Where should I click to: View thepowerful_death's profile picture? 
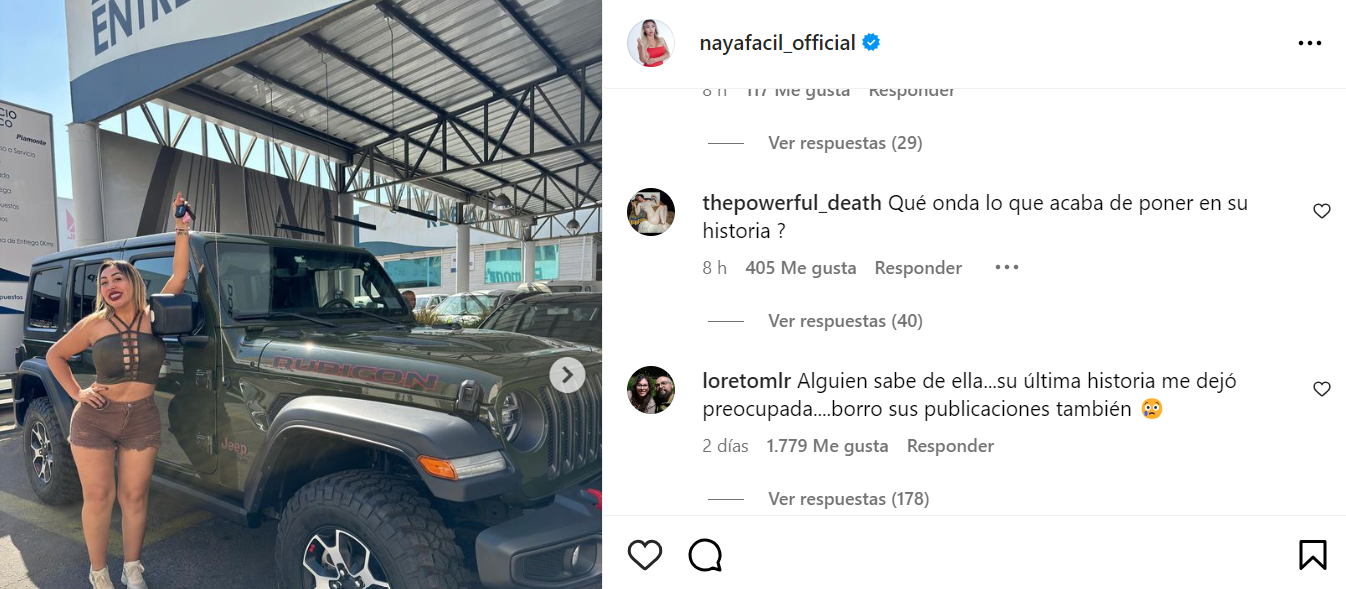[x=651, y=211]
